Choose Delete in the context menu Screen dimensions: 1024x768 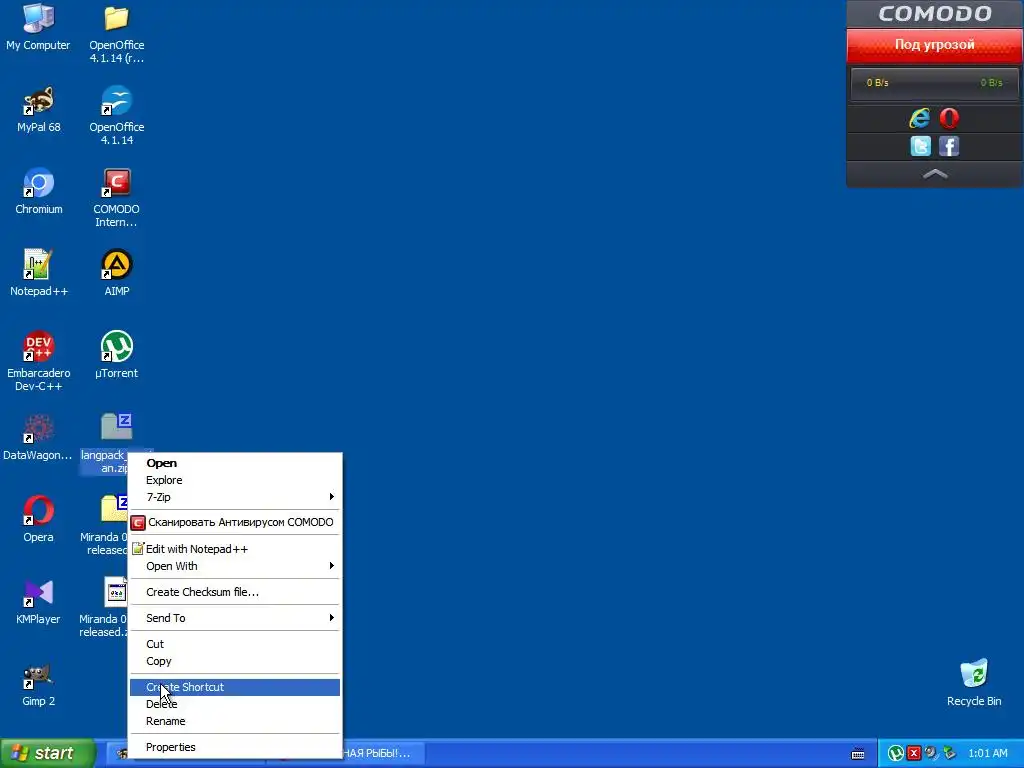(x=234, y=704)
